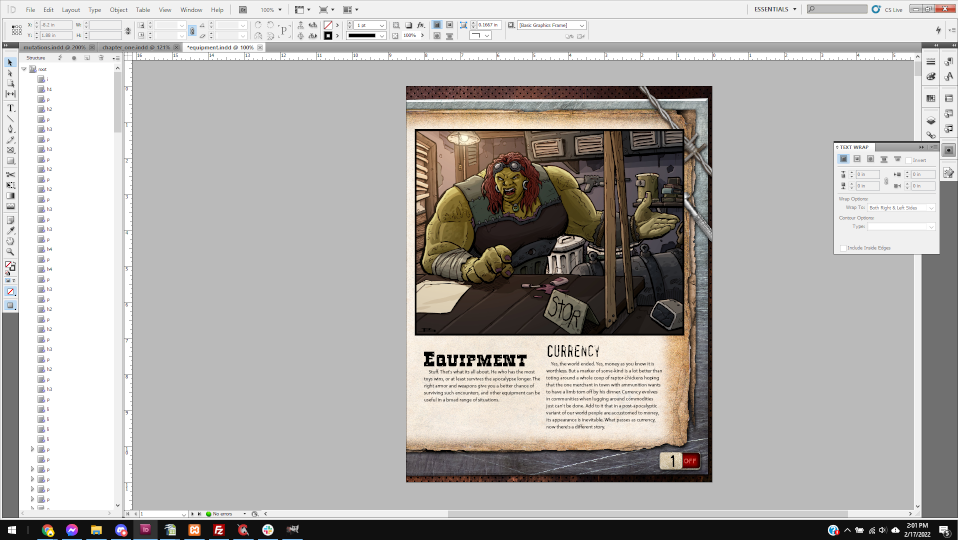Image resolution: width=958 pixels, height=540 pixels.
Task: Select the Zoom tool in toolbox
Action: [x=11, y=252]
